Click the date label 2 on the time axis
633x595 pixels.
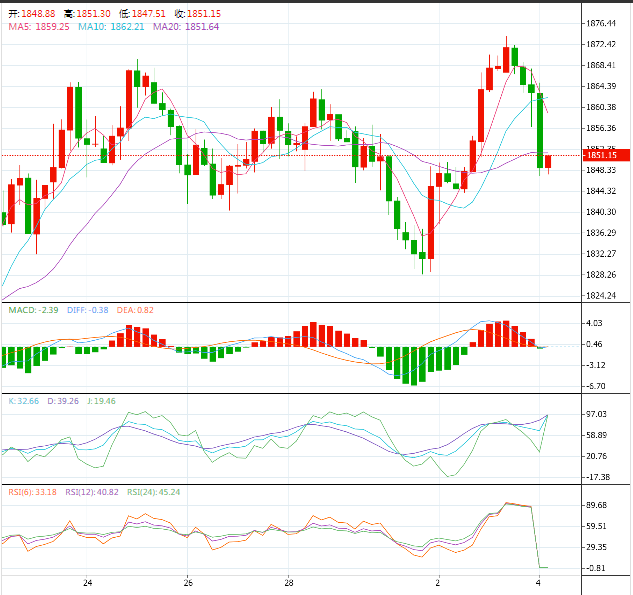point(438,582)
